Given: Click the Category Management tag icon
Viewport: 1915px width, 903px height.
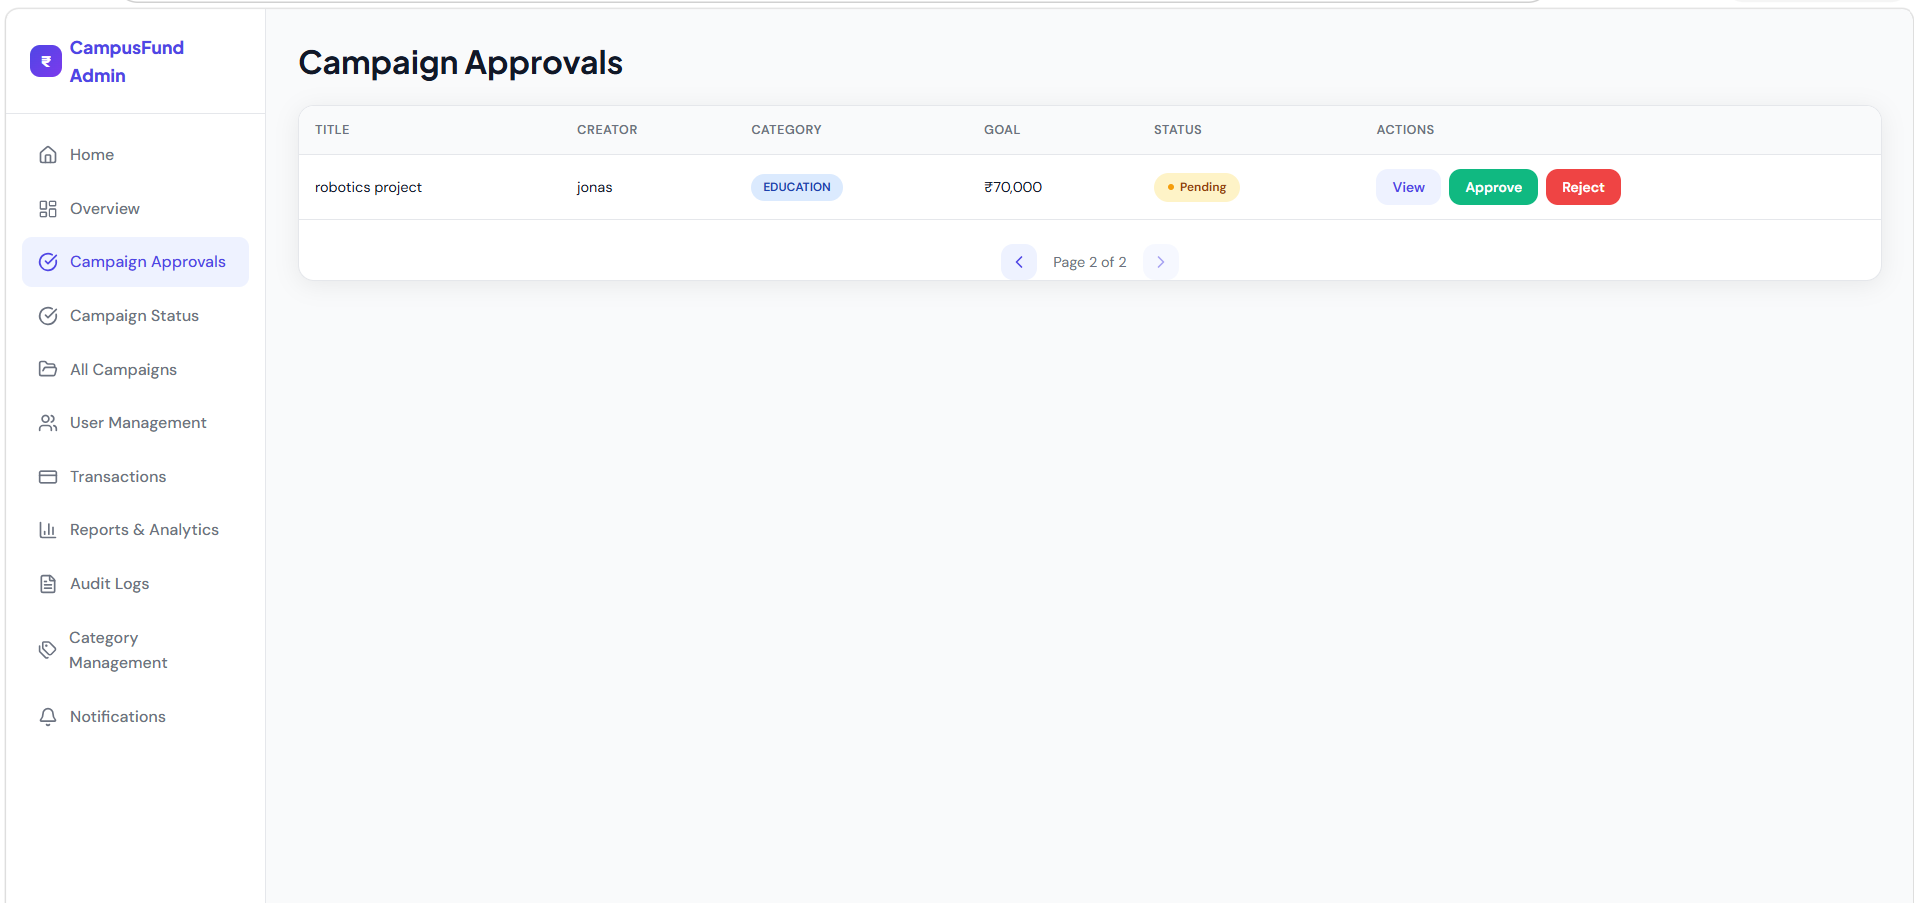Looking at the screenshot, I should coord(47,650).
